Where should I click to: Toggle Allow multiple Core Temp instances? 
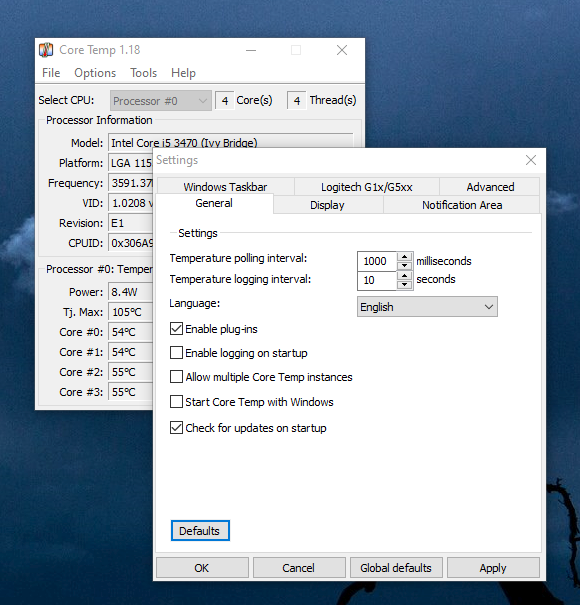176,377
